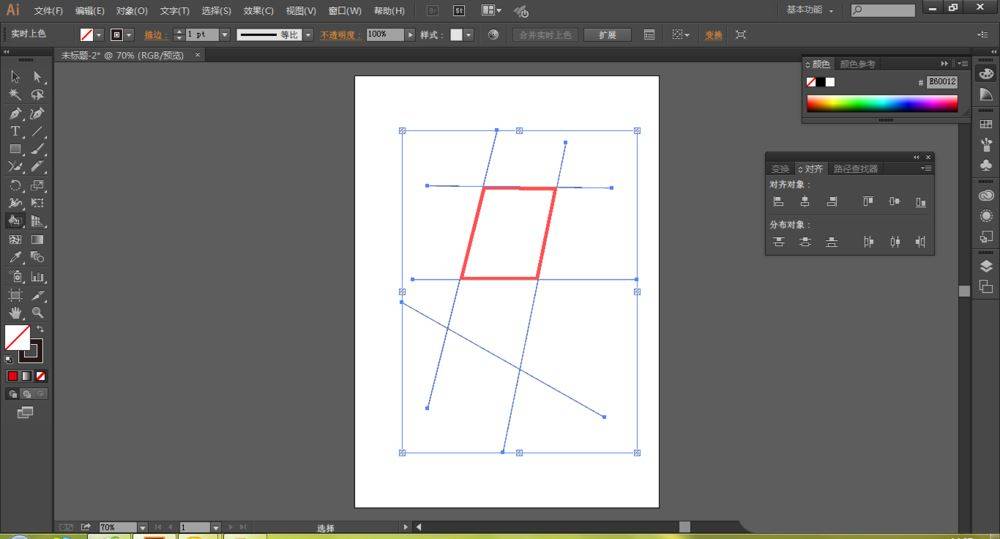The image size is (1000, 539).
Task: Select the Eyedropper tool
Action: tap(15, 258)
